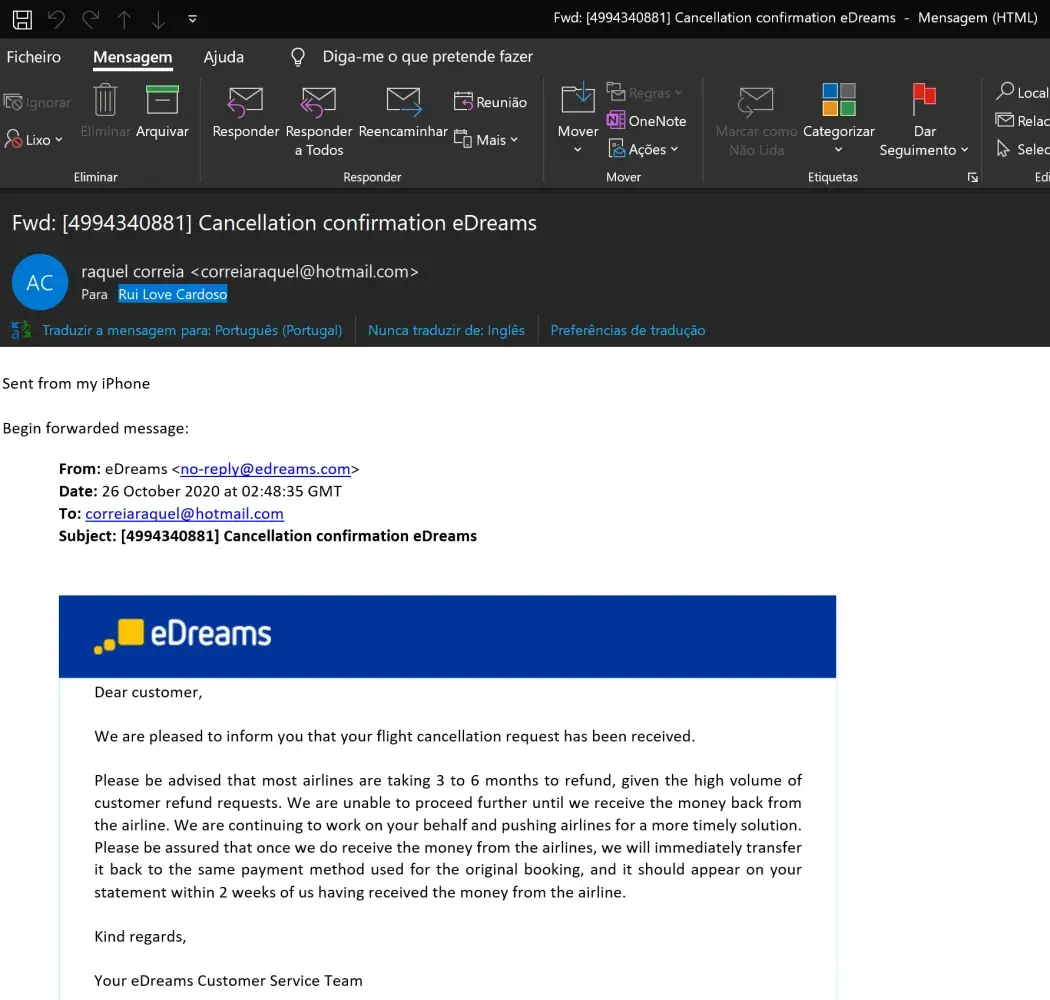
Task: Expand the Mover dropdown
Action: [x=577, y=150]
